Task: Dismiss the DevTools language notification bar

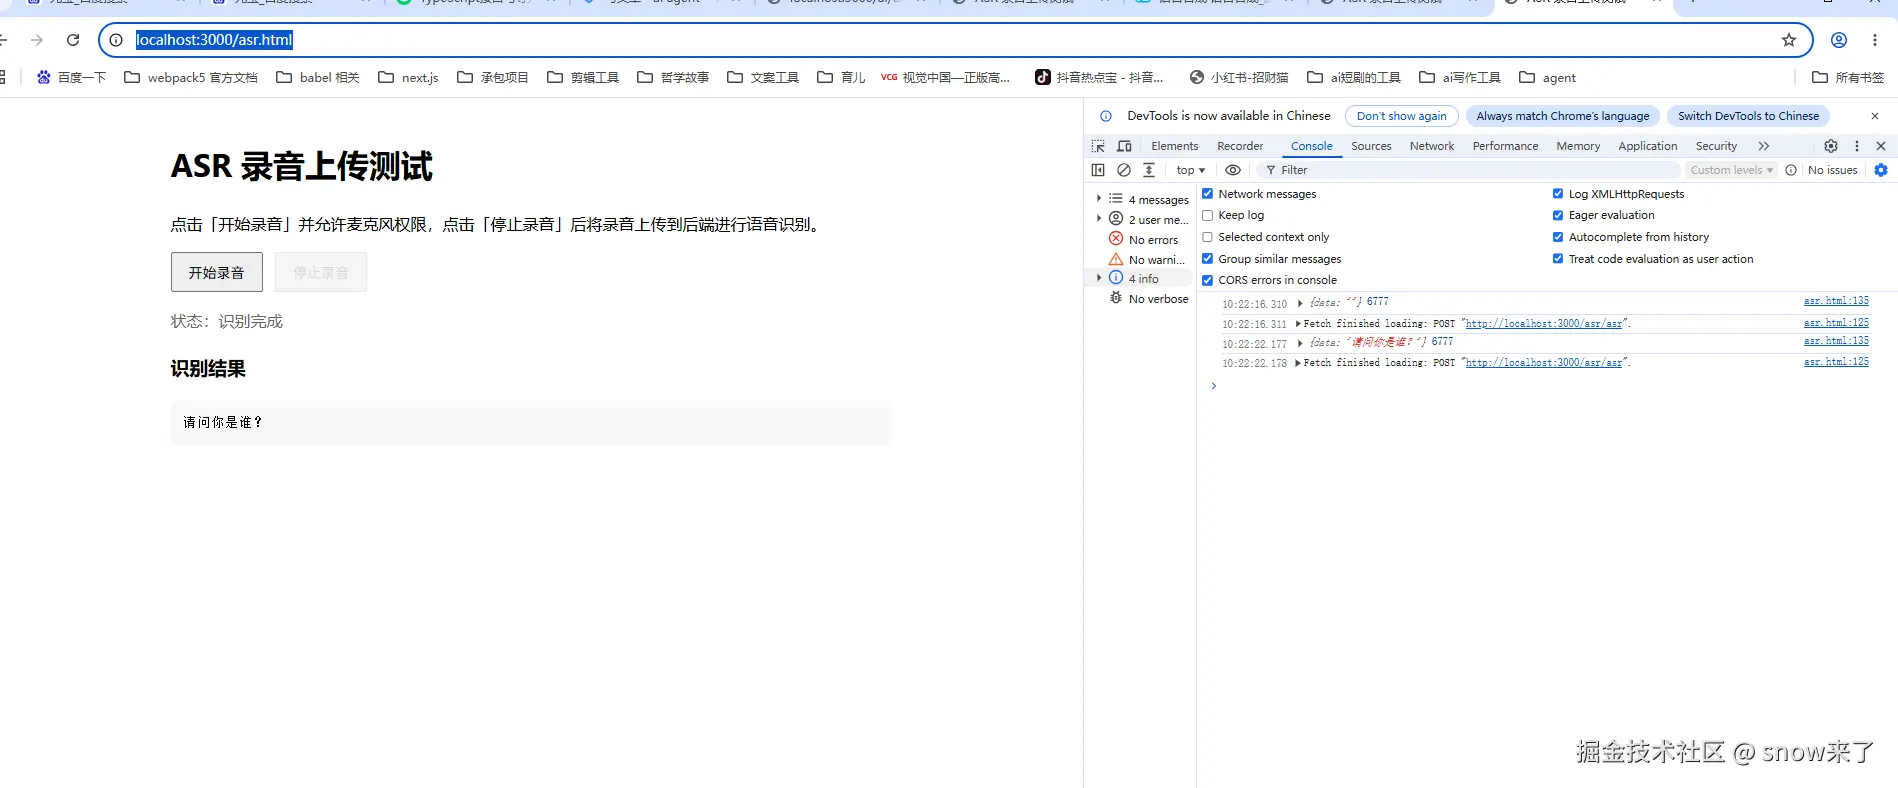Action: click(x=1875, y=116)
